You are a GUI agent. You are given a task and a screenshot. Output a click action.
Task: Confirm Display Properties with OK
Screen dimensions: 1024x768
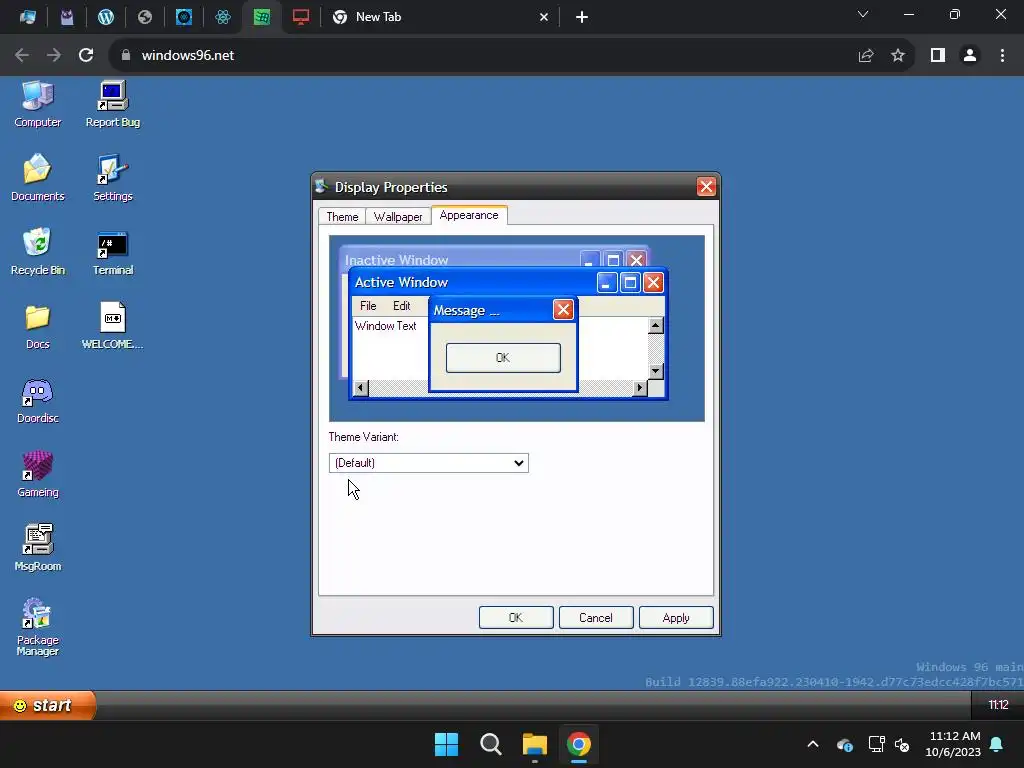pos(516,618)
